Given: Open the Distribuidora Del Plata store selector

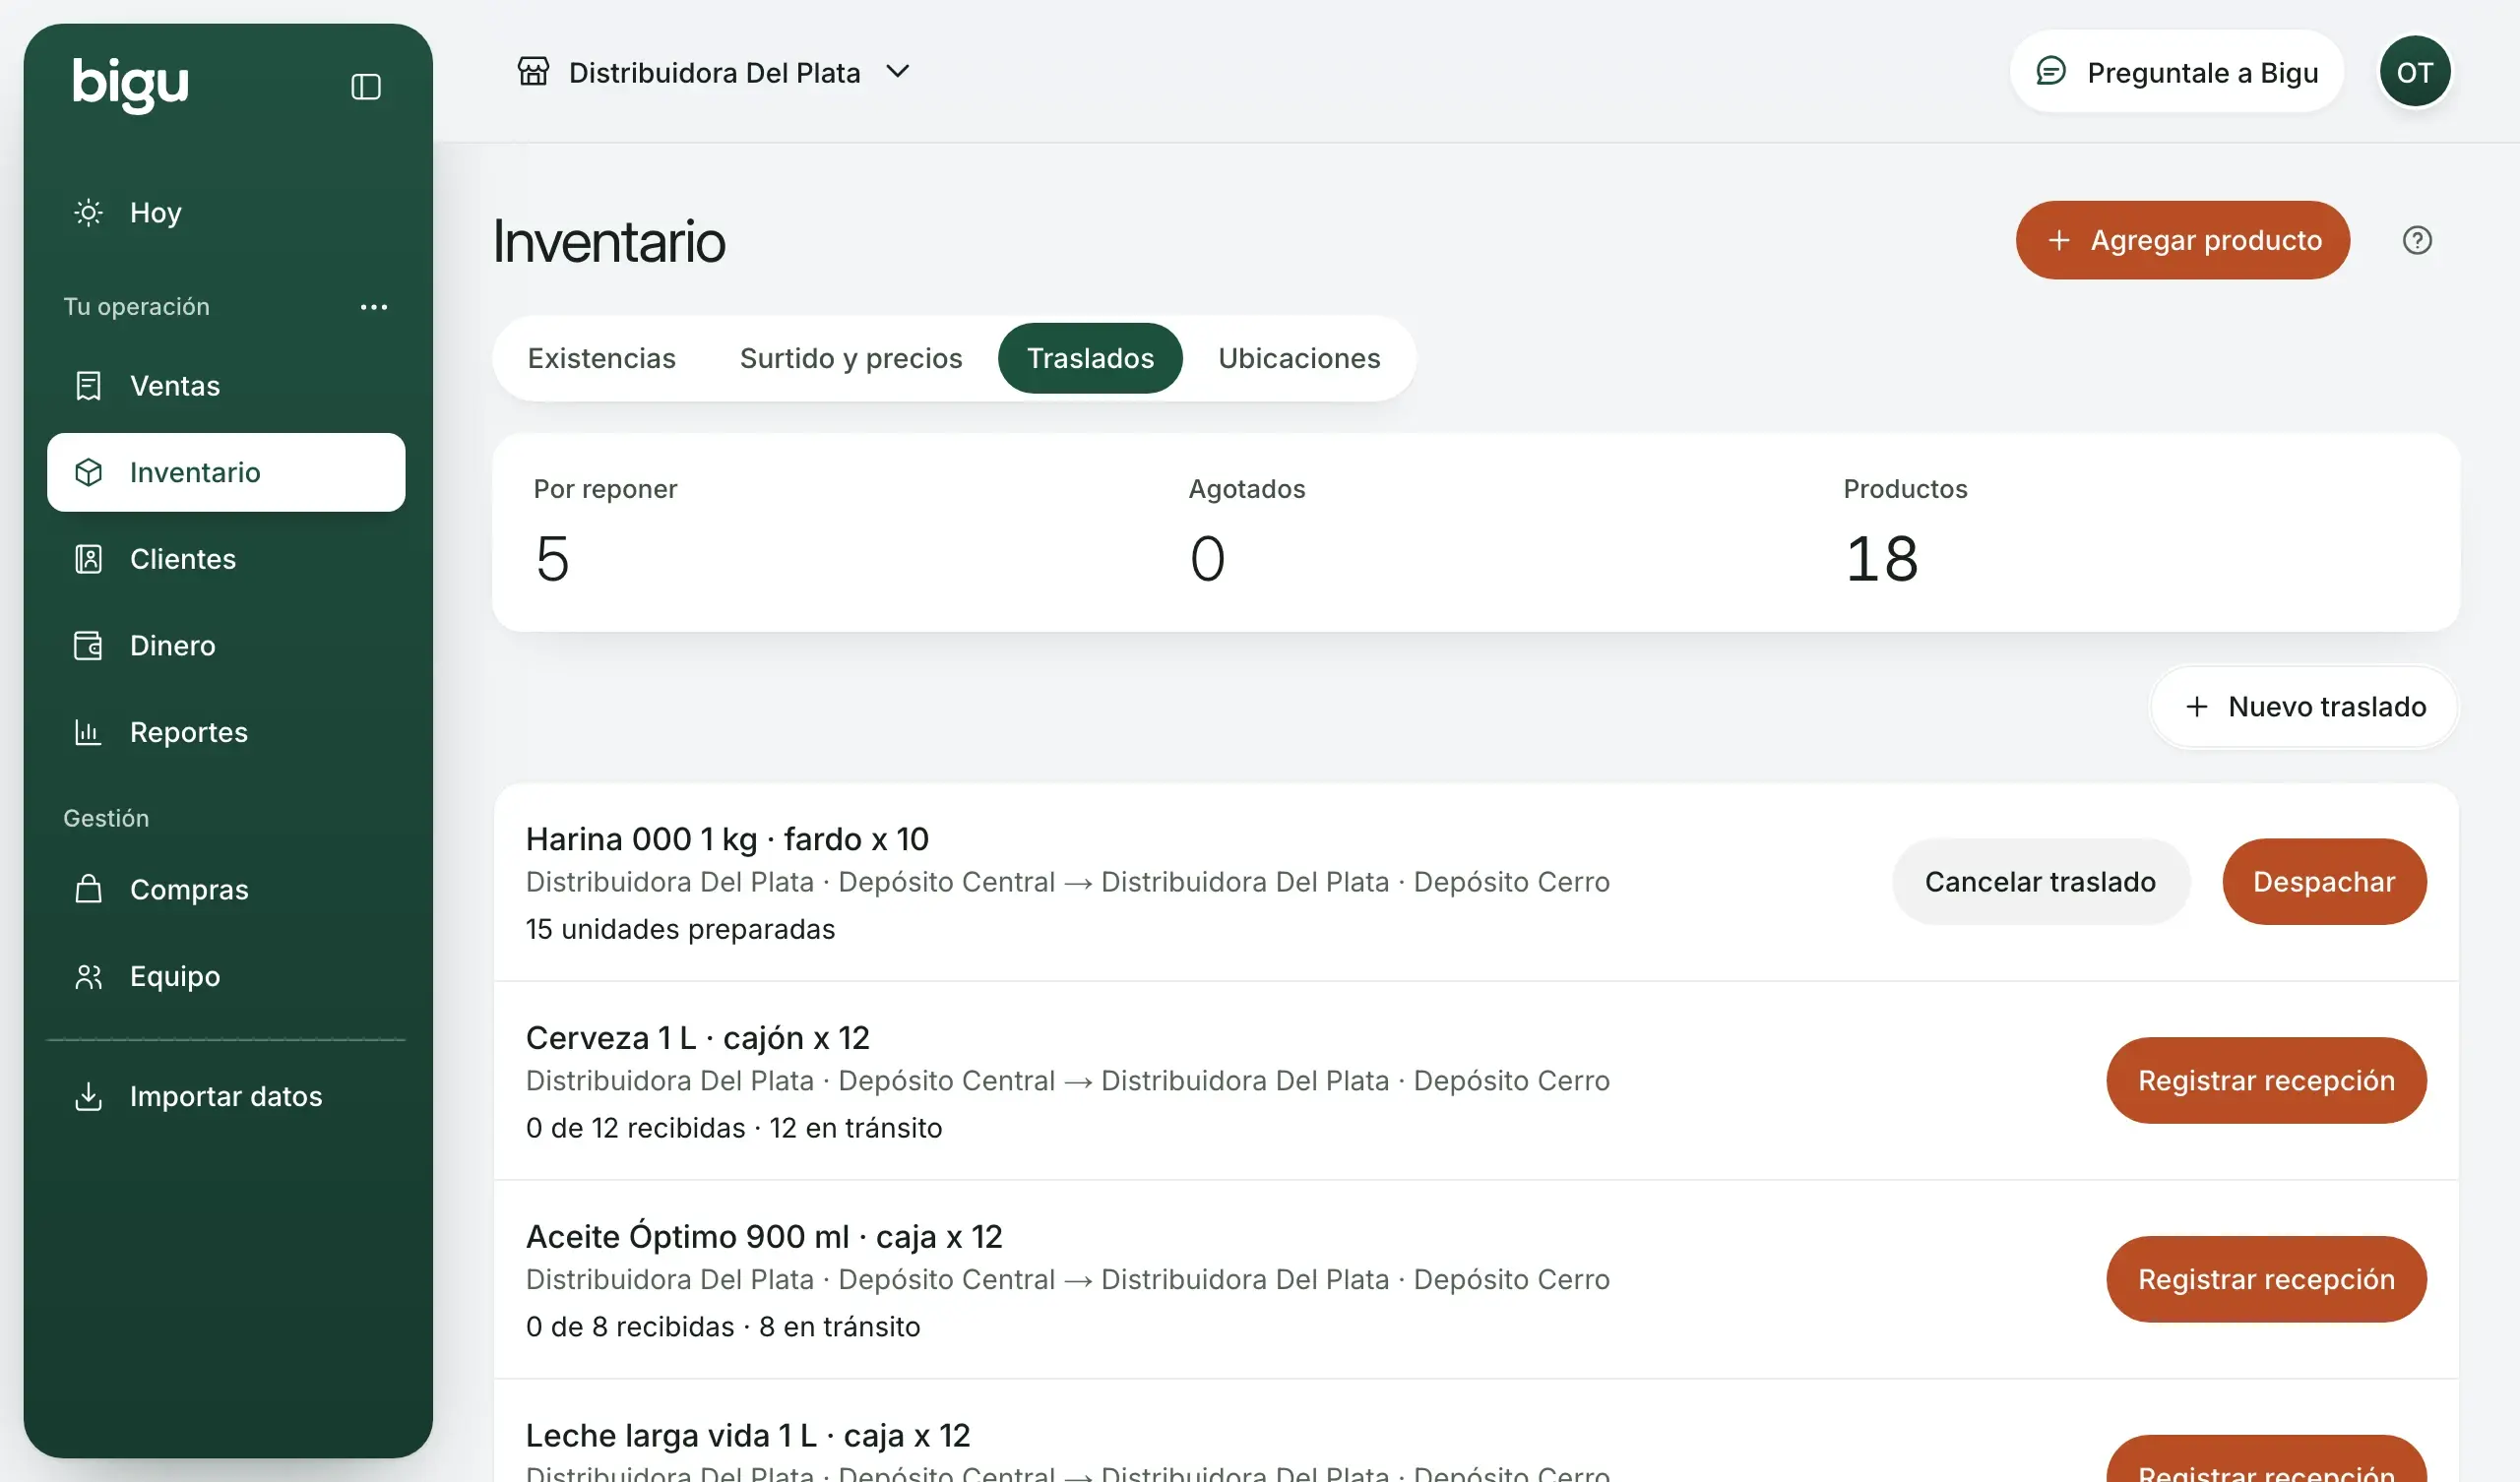Looking at the screenshot, I should [x=714, y=72].
